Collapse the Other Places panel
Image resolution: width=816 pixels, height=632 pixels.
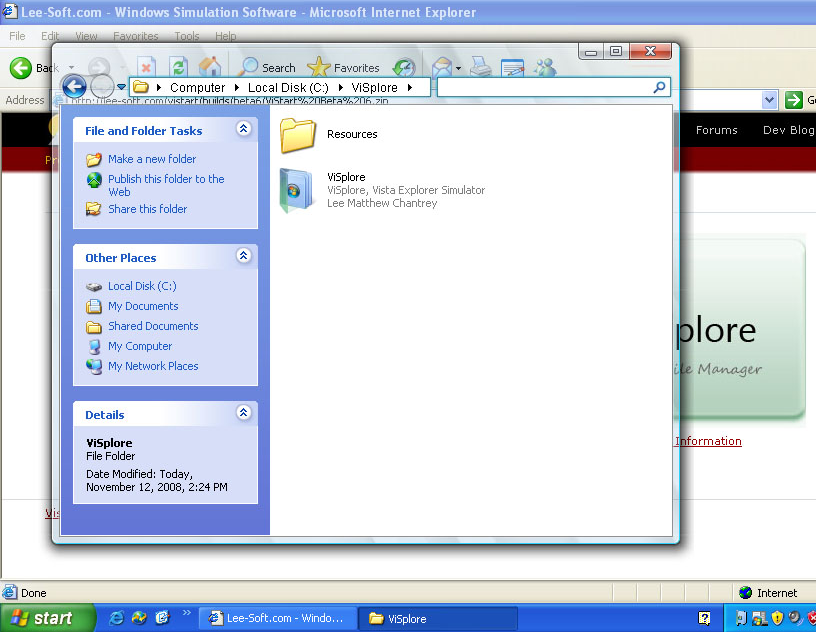[244, 256]
